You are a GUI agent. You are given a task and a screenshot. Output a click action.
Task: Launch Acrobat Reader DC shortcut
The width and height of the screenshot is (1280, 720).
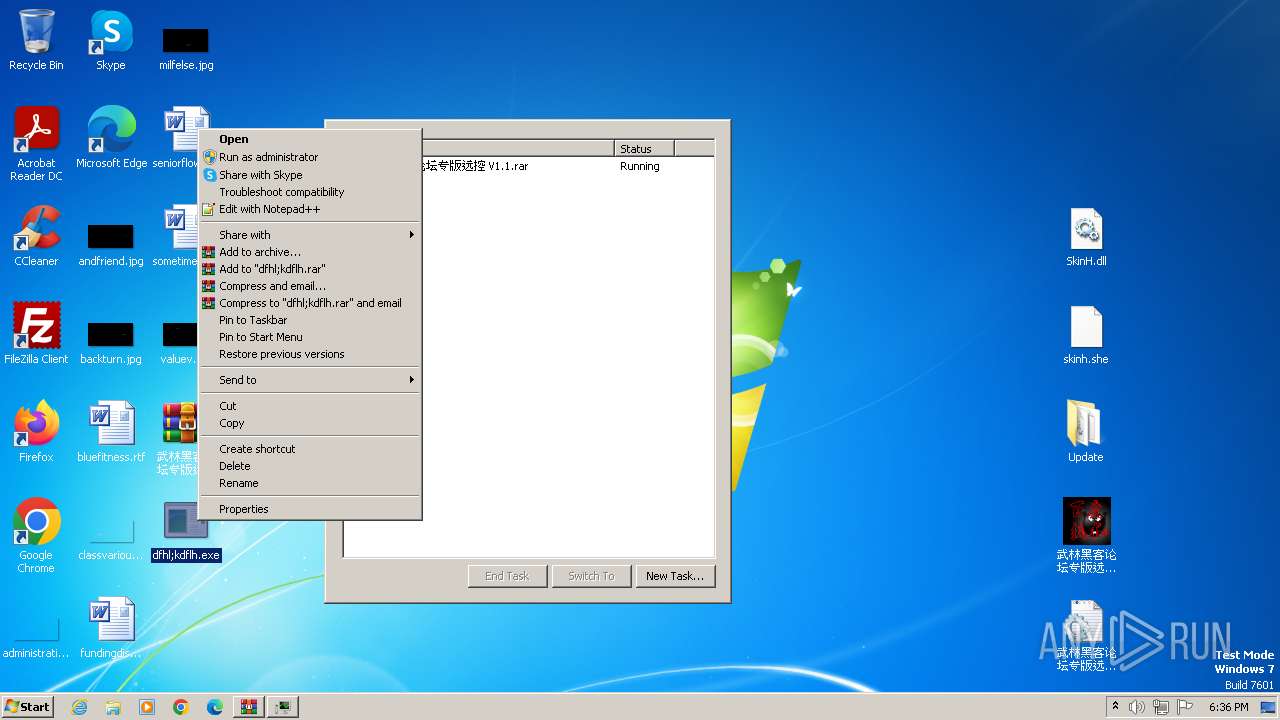(36, 144)
